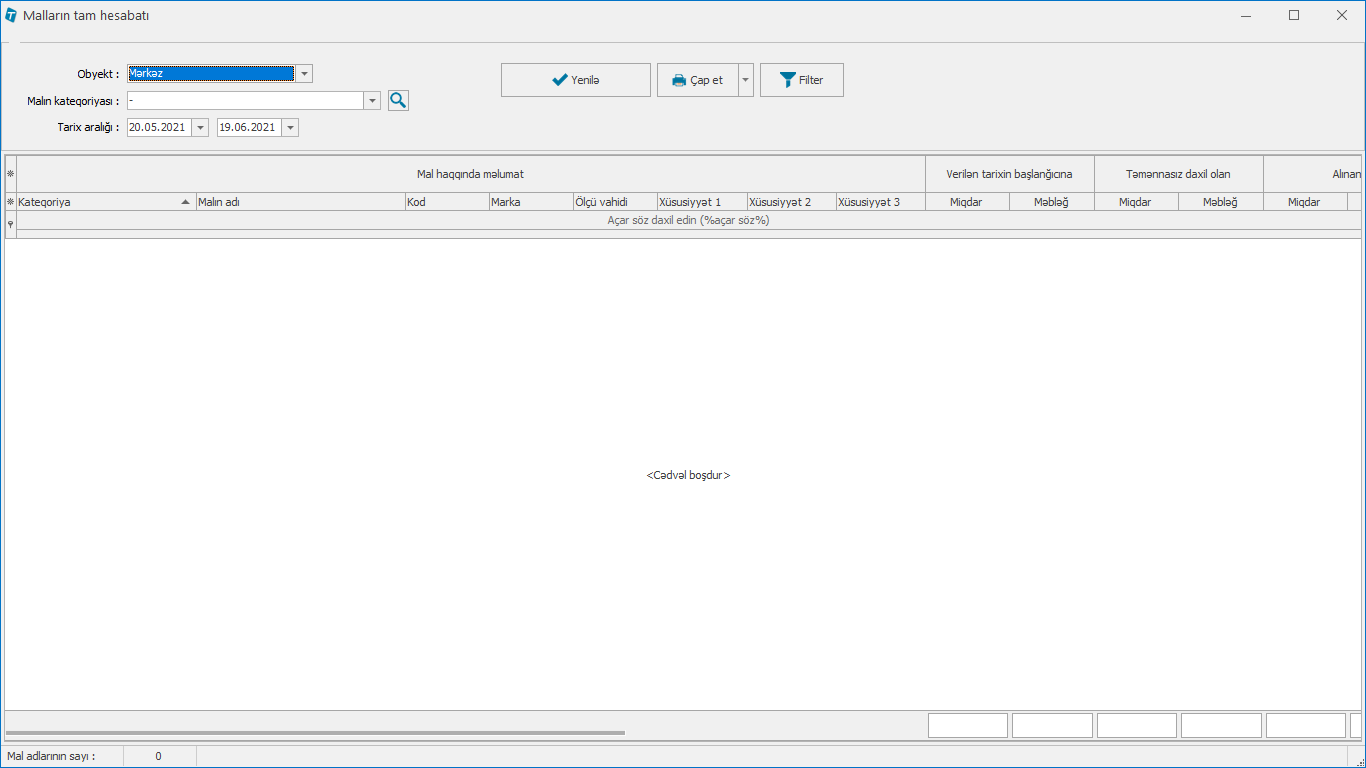
Task: Open the Filter funnel button
Action: pyautogui.click(x=801, y=80)
